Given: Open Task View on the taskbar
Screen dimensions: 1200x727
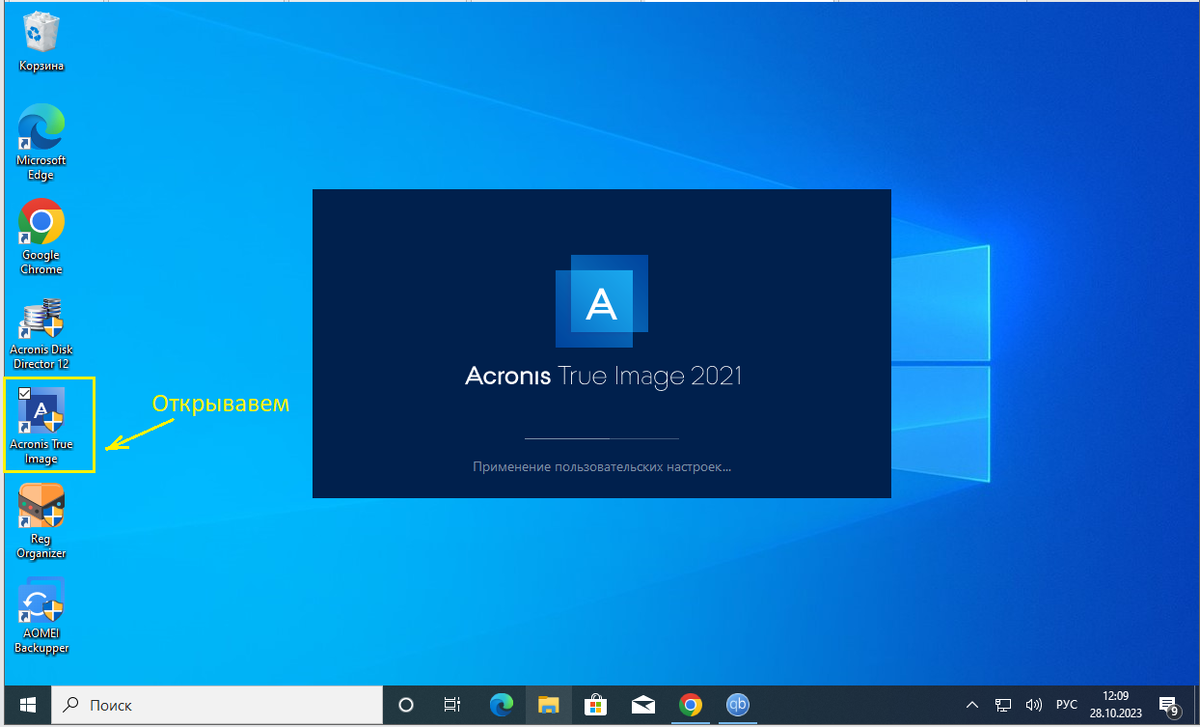Looking at the screenshot, I should click(452, 705).
